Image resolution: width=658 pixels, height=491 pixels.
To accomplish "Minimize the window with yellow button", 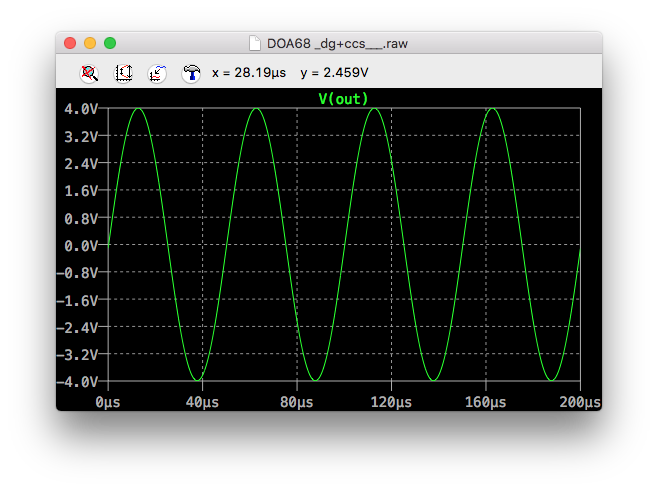I will pos(90,43).
